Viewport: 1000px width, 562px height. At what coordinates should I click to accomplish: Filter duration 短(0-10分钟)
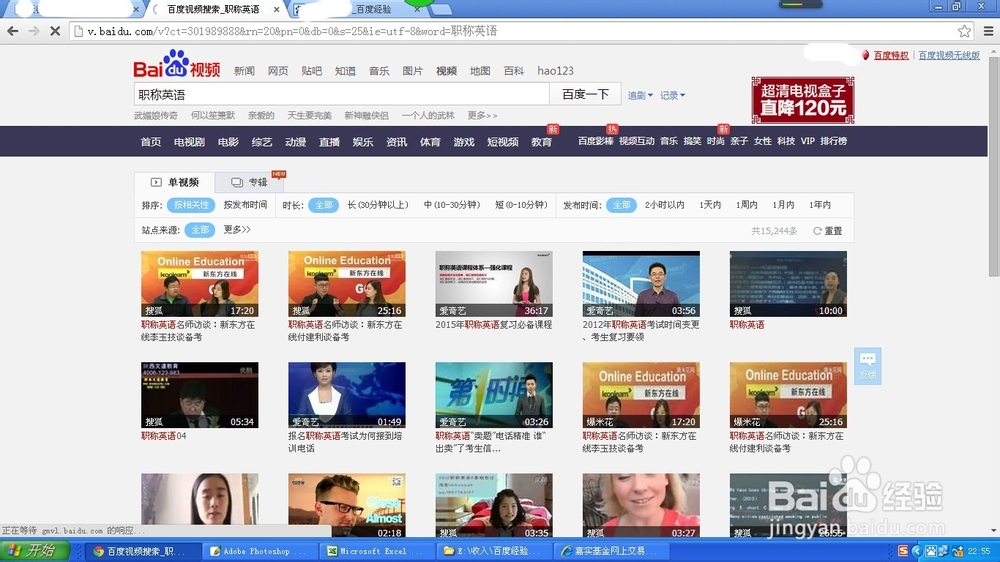pos(521,205)
